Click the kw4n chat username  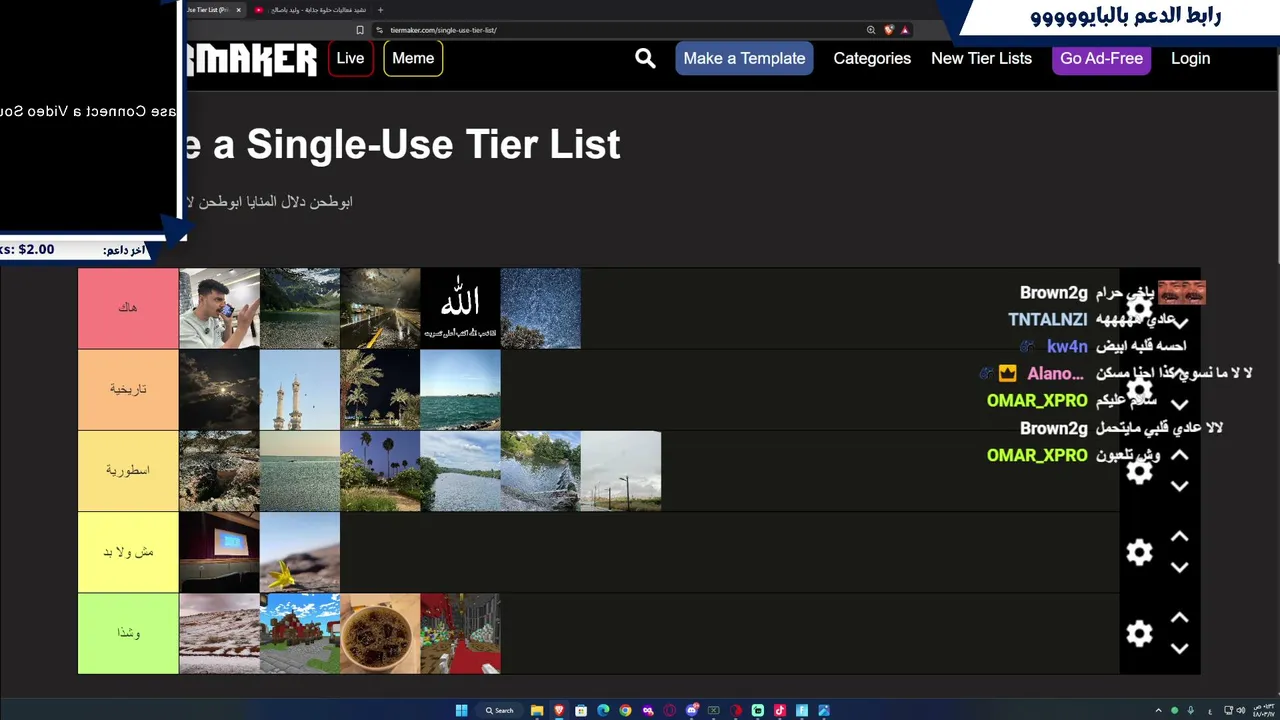(1067, 347)
